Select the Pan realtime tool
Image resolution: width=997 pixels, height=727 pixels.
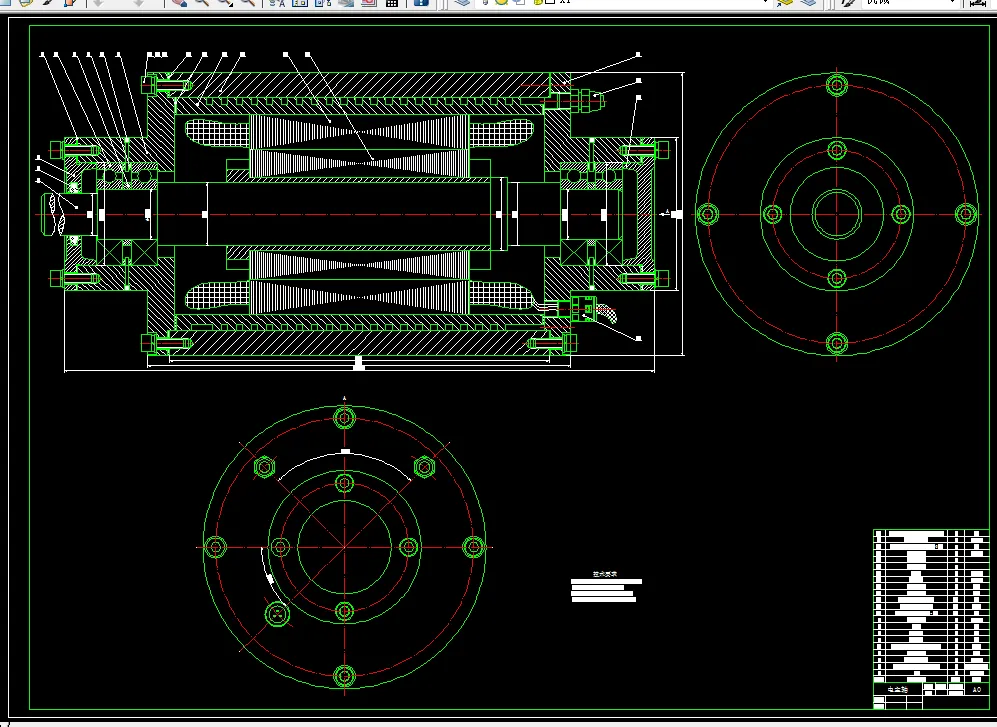179,3
